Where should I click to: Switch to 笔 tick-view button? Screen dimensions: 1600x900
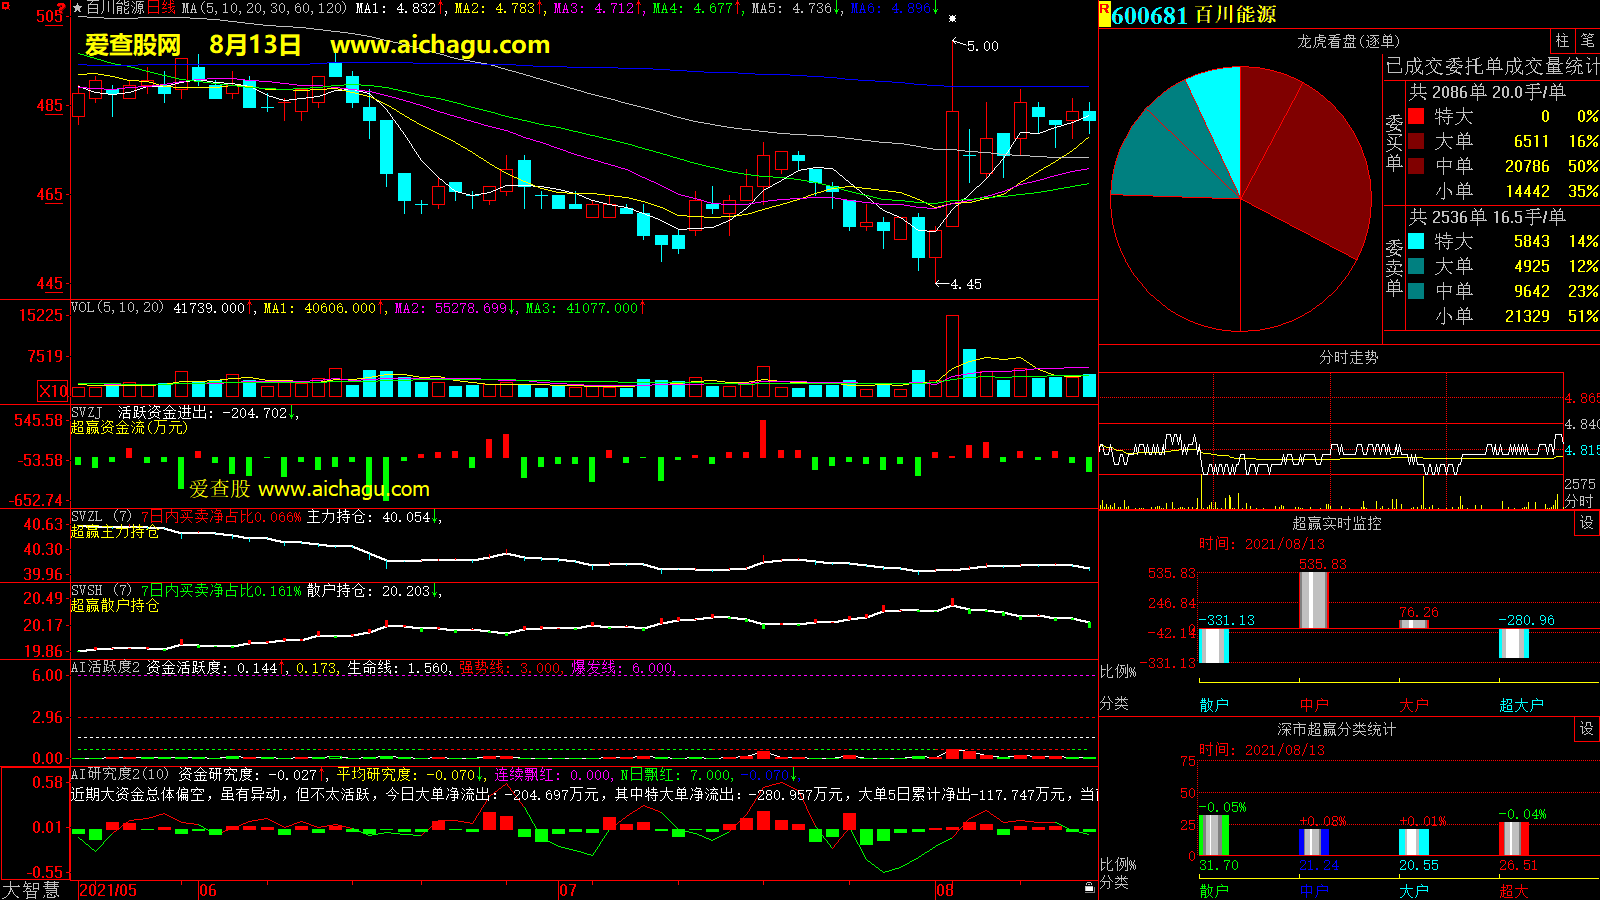point(1587,41)
